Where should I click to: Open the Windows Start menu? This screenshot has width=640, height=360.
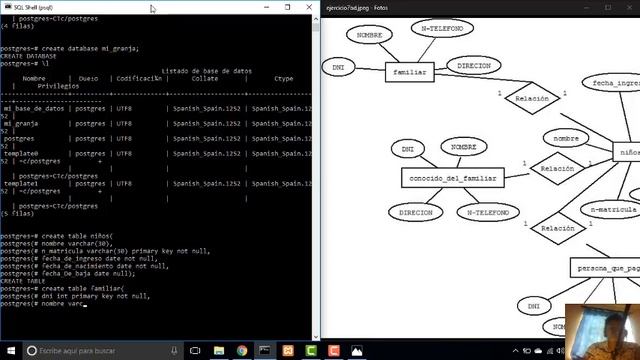click(11, 351)
